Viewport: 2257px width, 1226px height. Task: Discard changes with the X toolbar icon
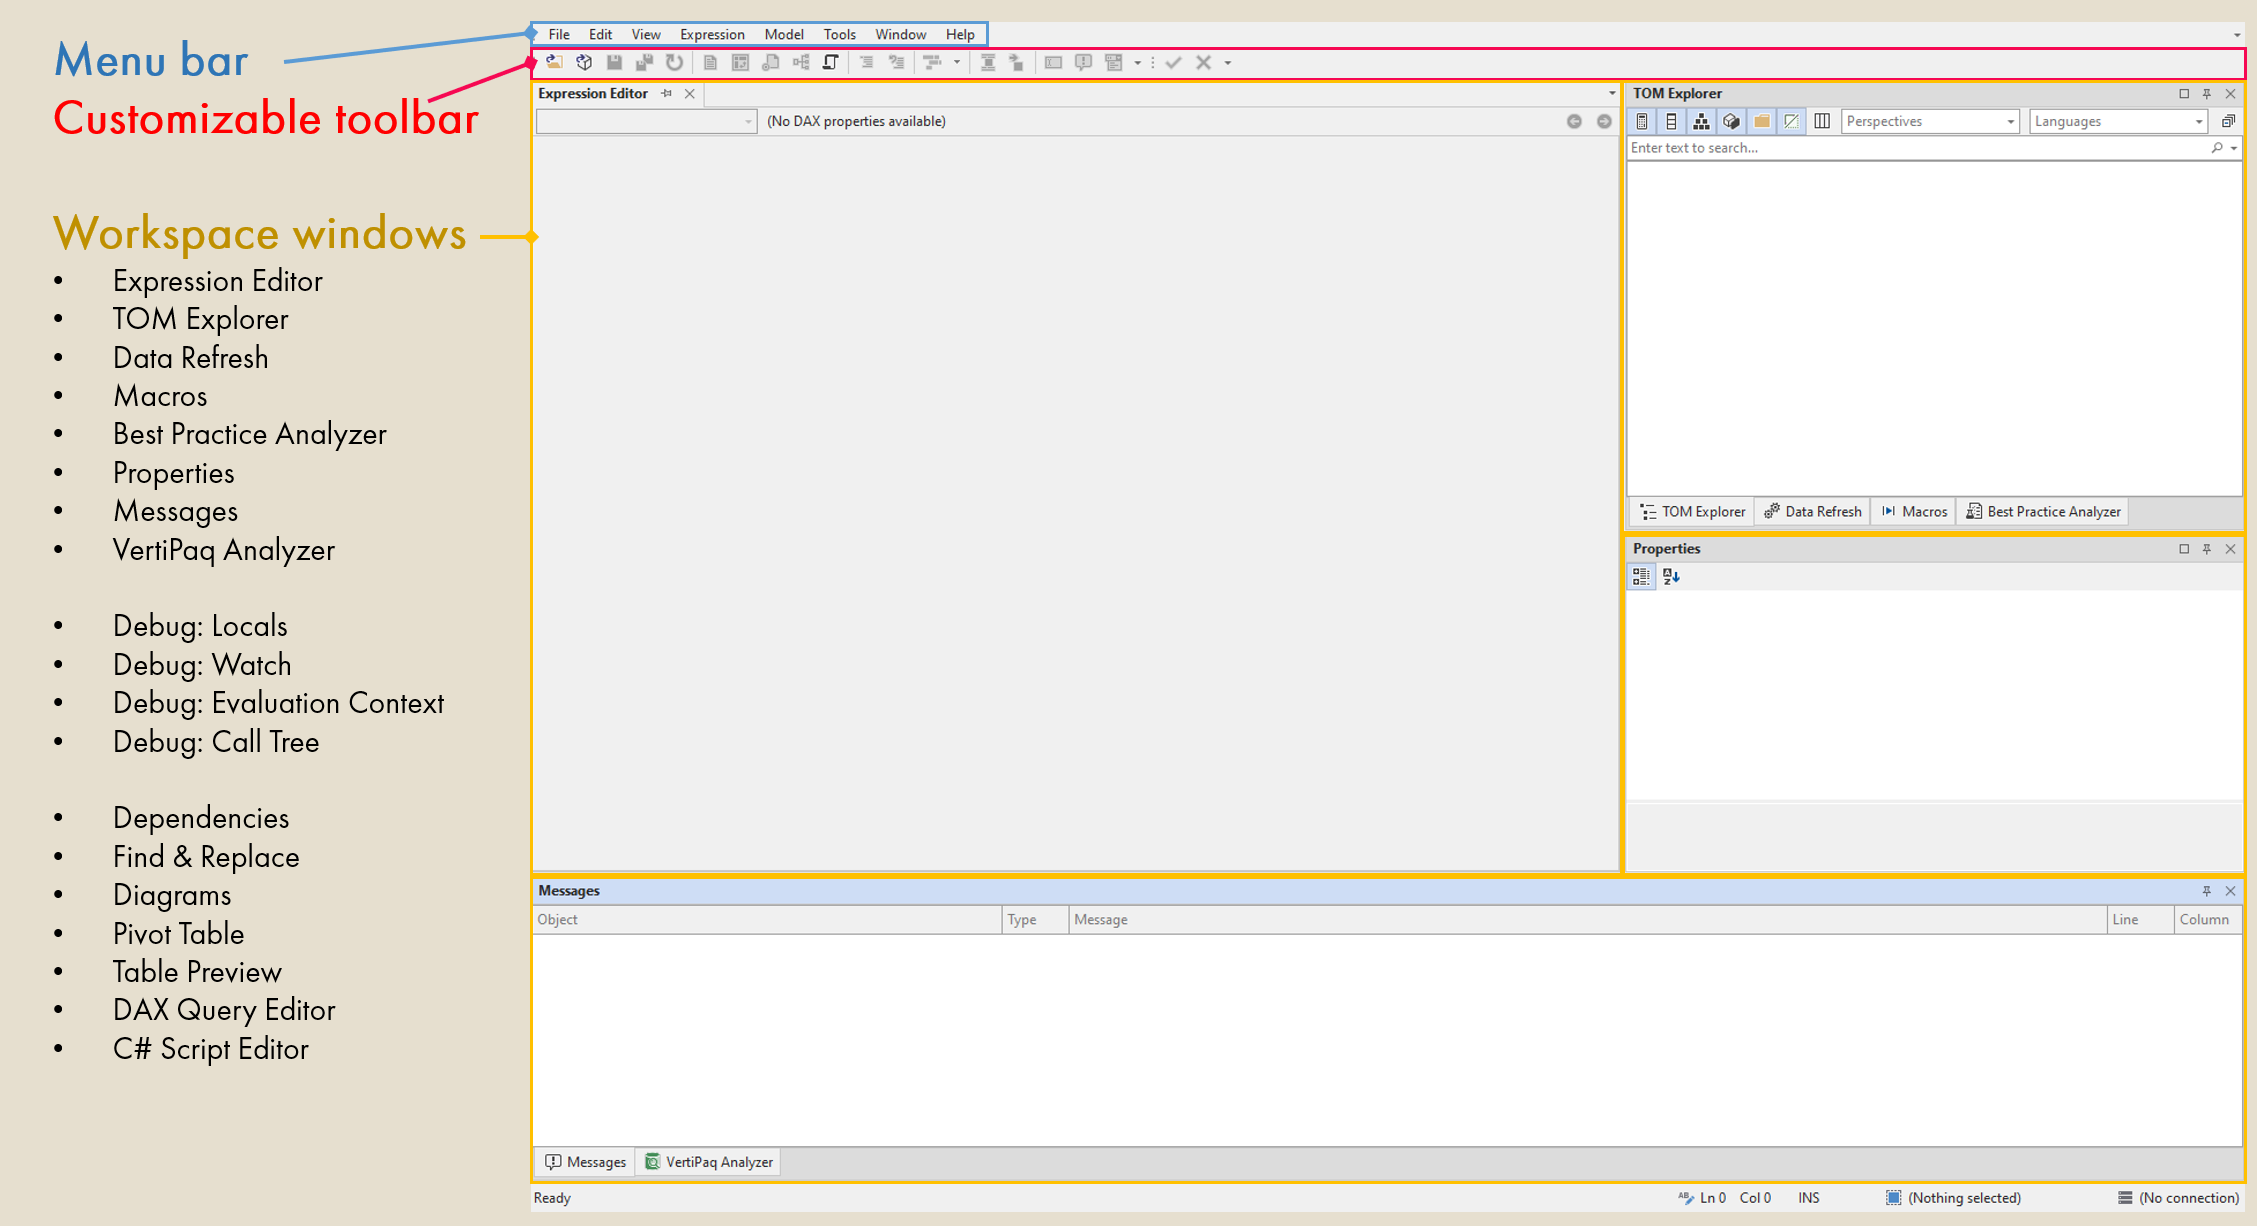click(1203, 62)
